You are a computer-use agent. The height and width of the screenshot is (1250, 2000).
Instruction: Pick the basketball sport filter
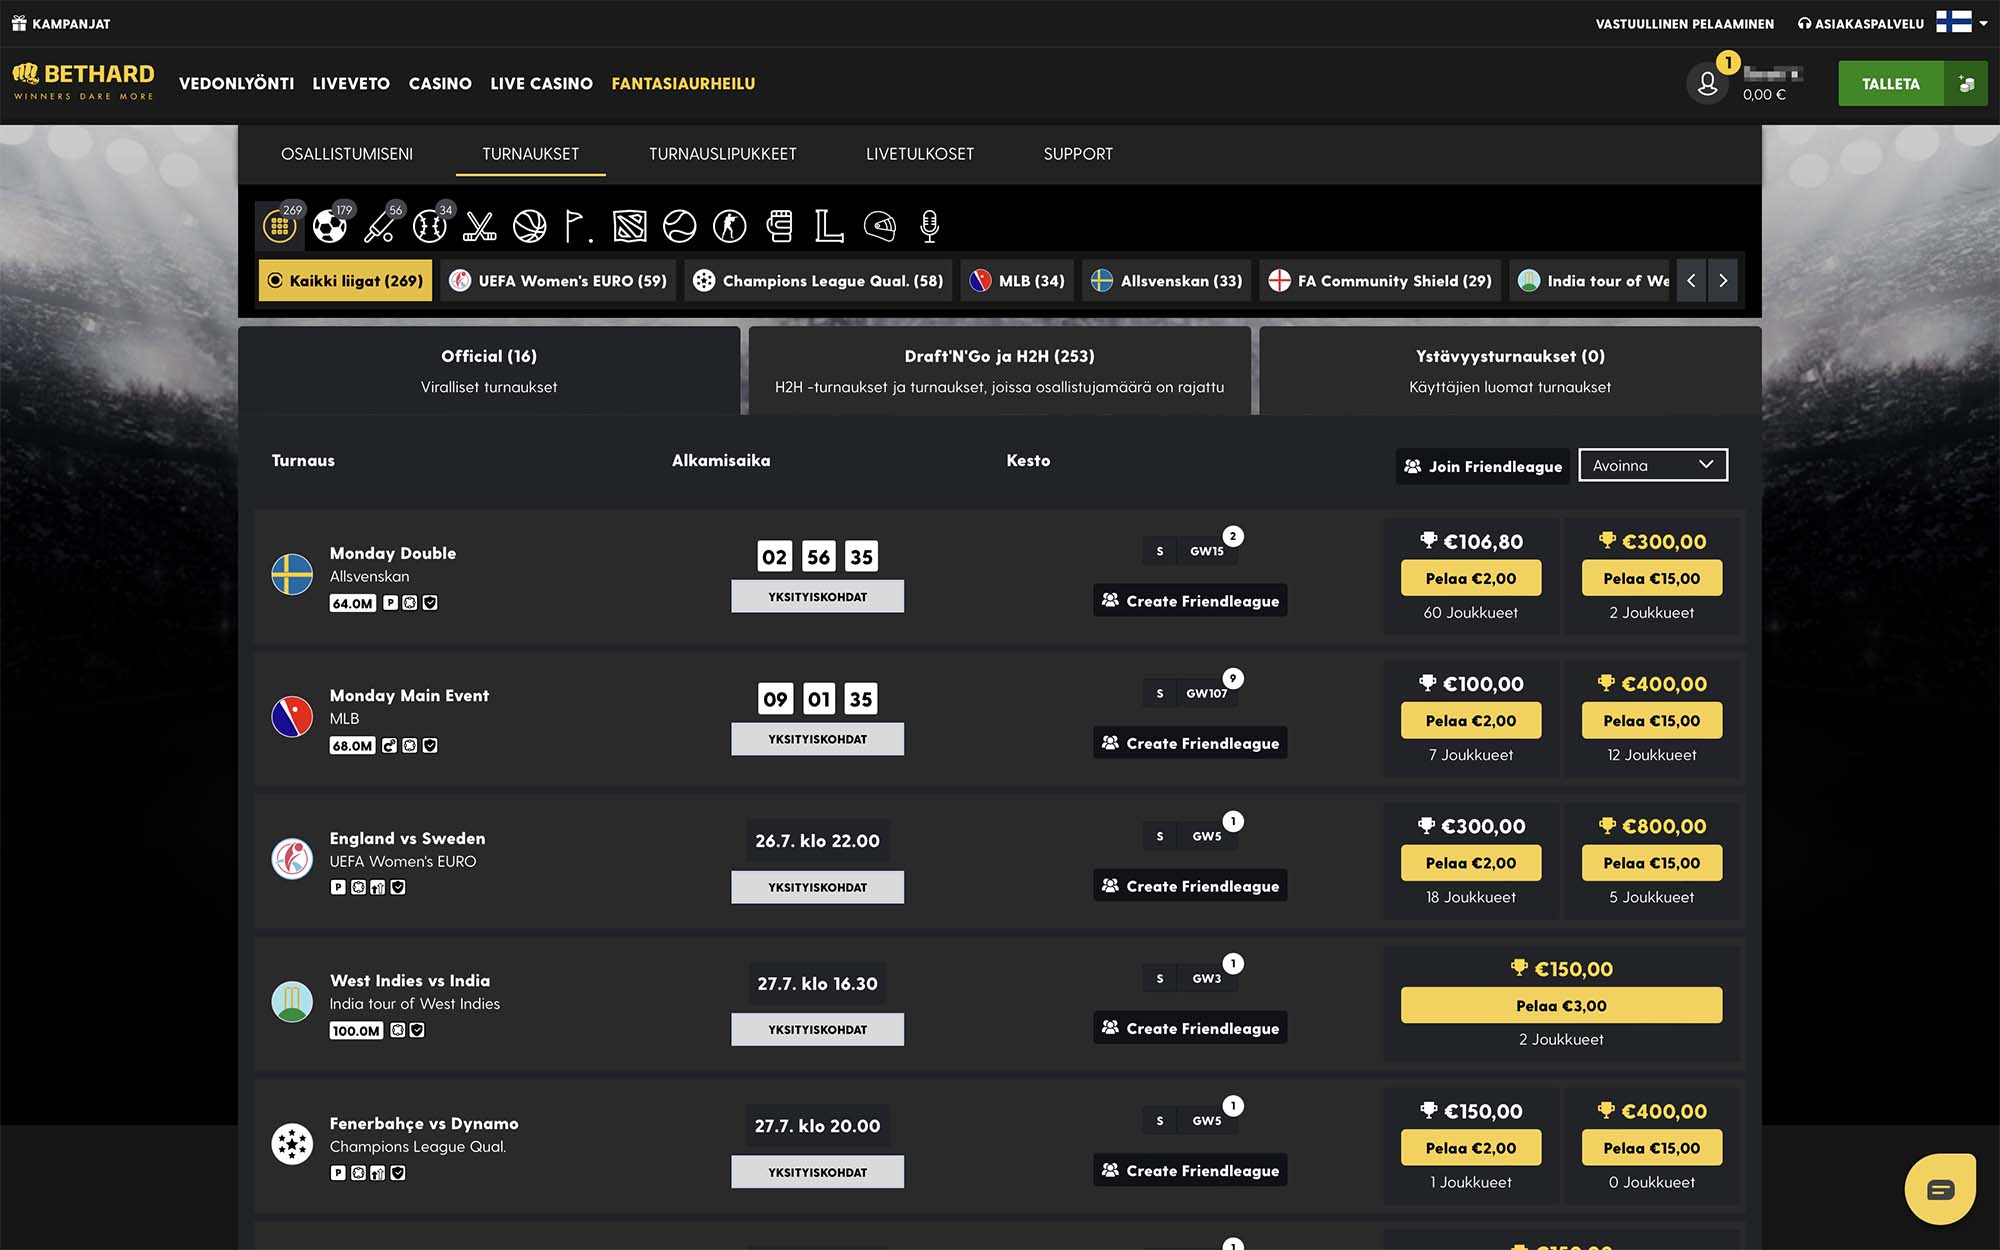(530, 227)
